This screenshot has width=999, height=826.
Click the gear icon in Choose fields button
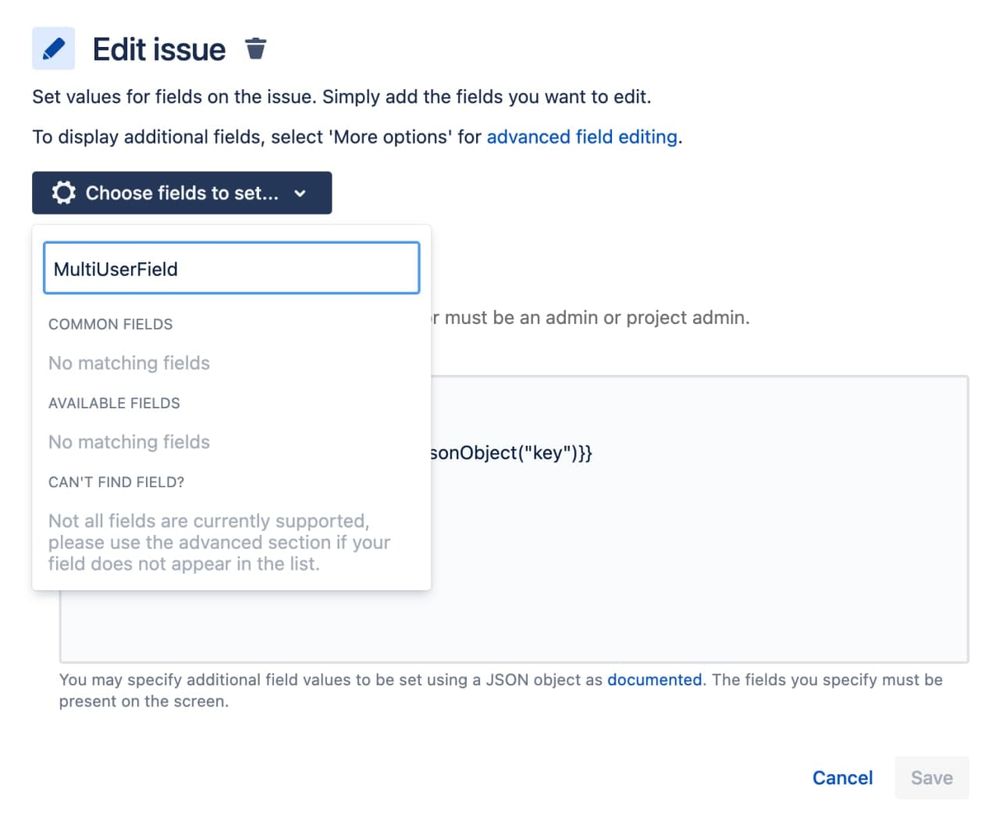pyautogui.click(x=64, y=192)
